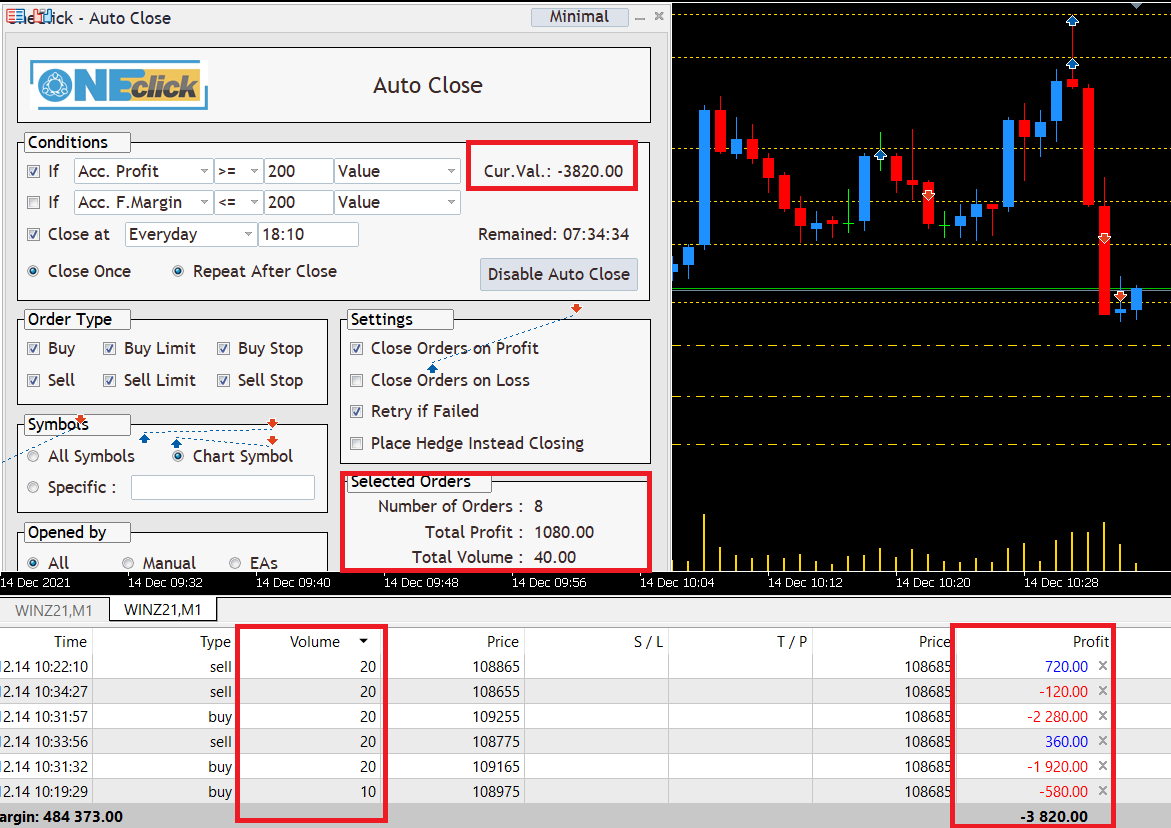Enable Close Orders on Loss

tap(357, 380)
